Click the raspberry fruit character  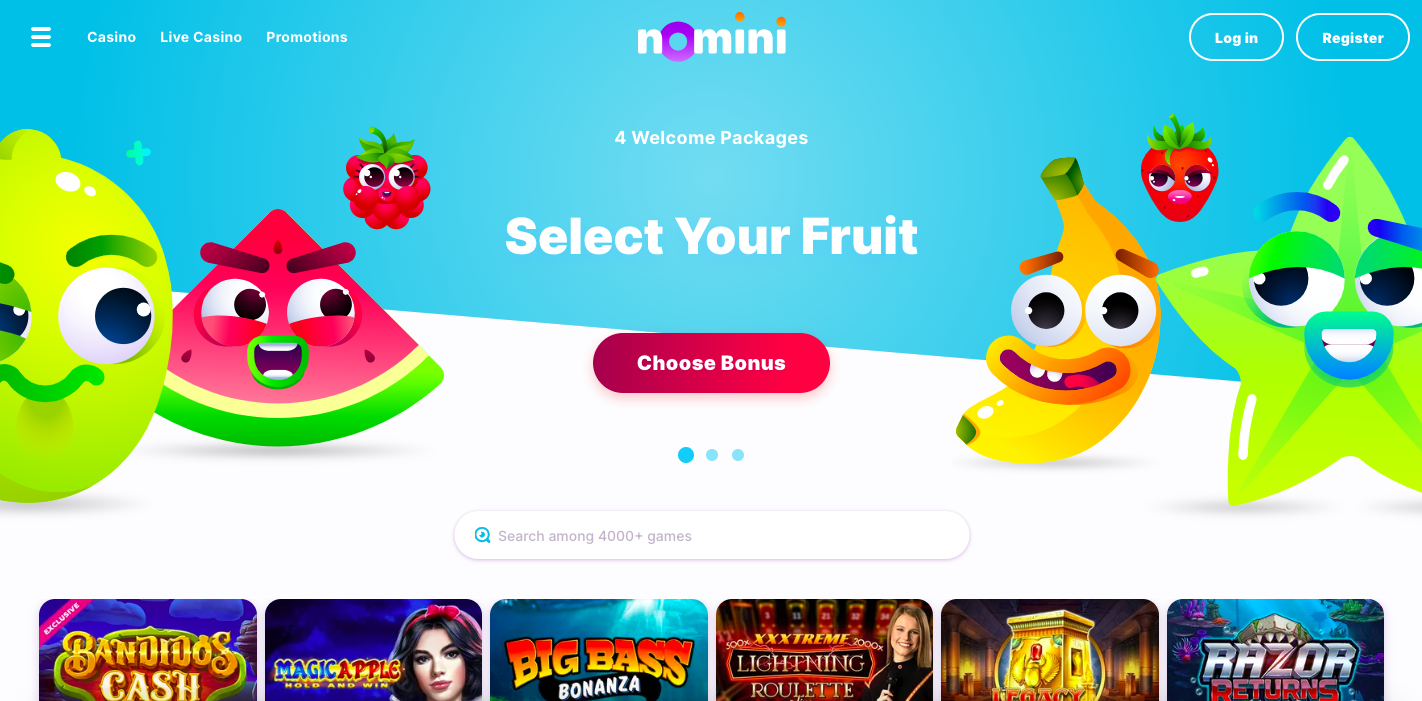click(386, 178)
